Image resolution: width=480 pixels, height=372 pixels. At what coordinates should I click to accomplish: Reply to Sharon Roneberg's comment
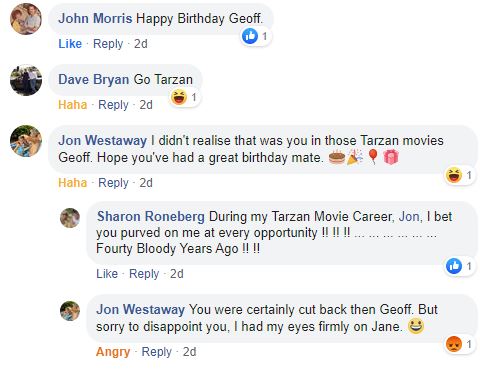point(144,274)
